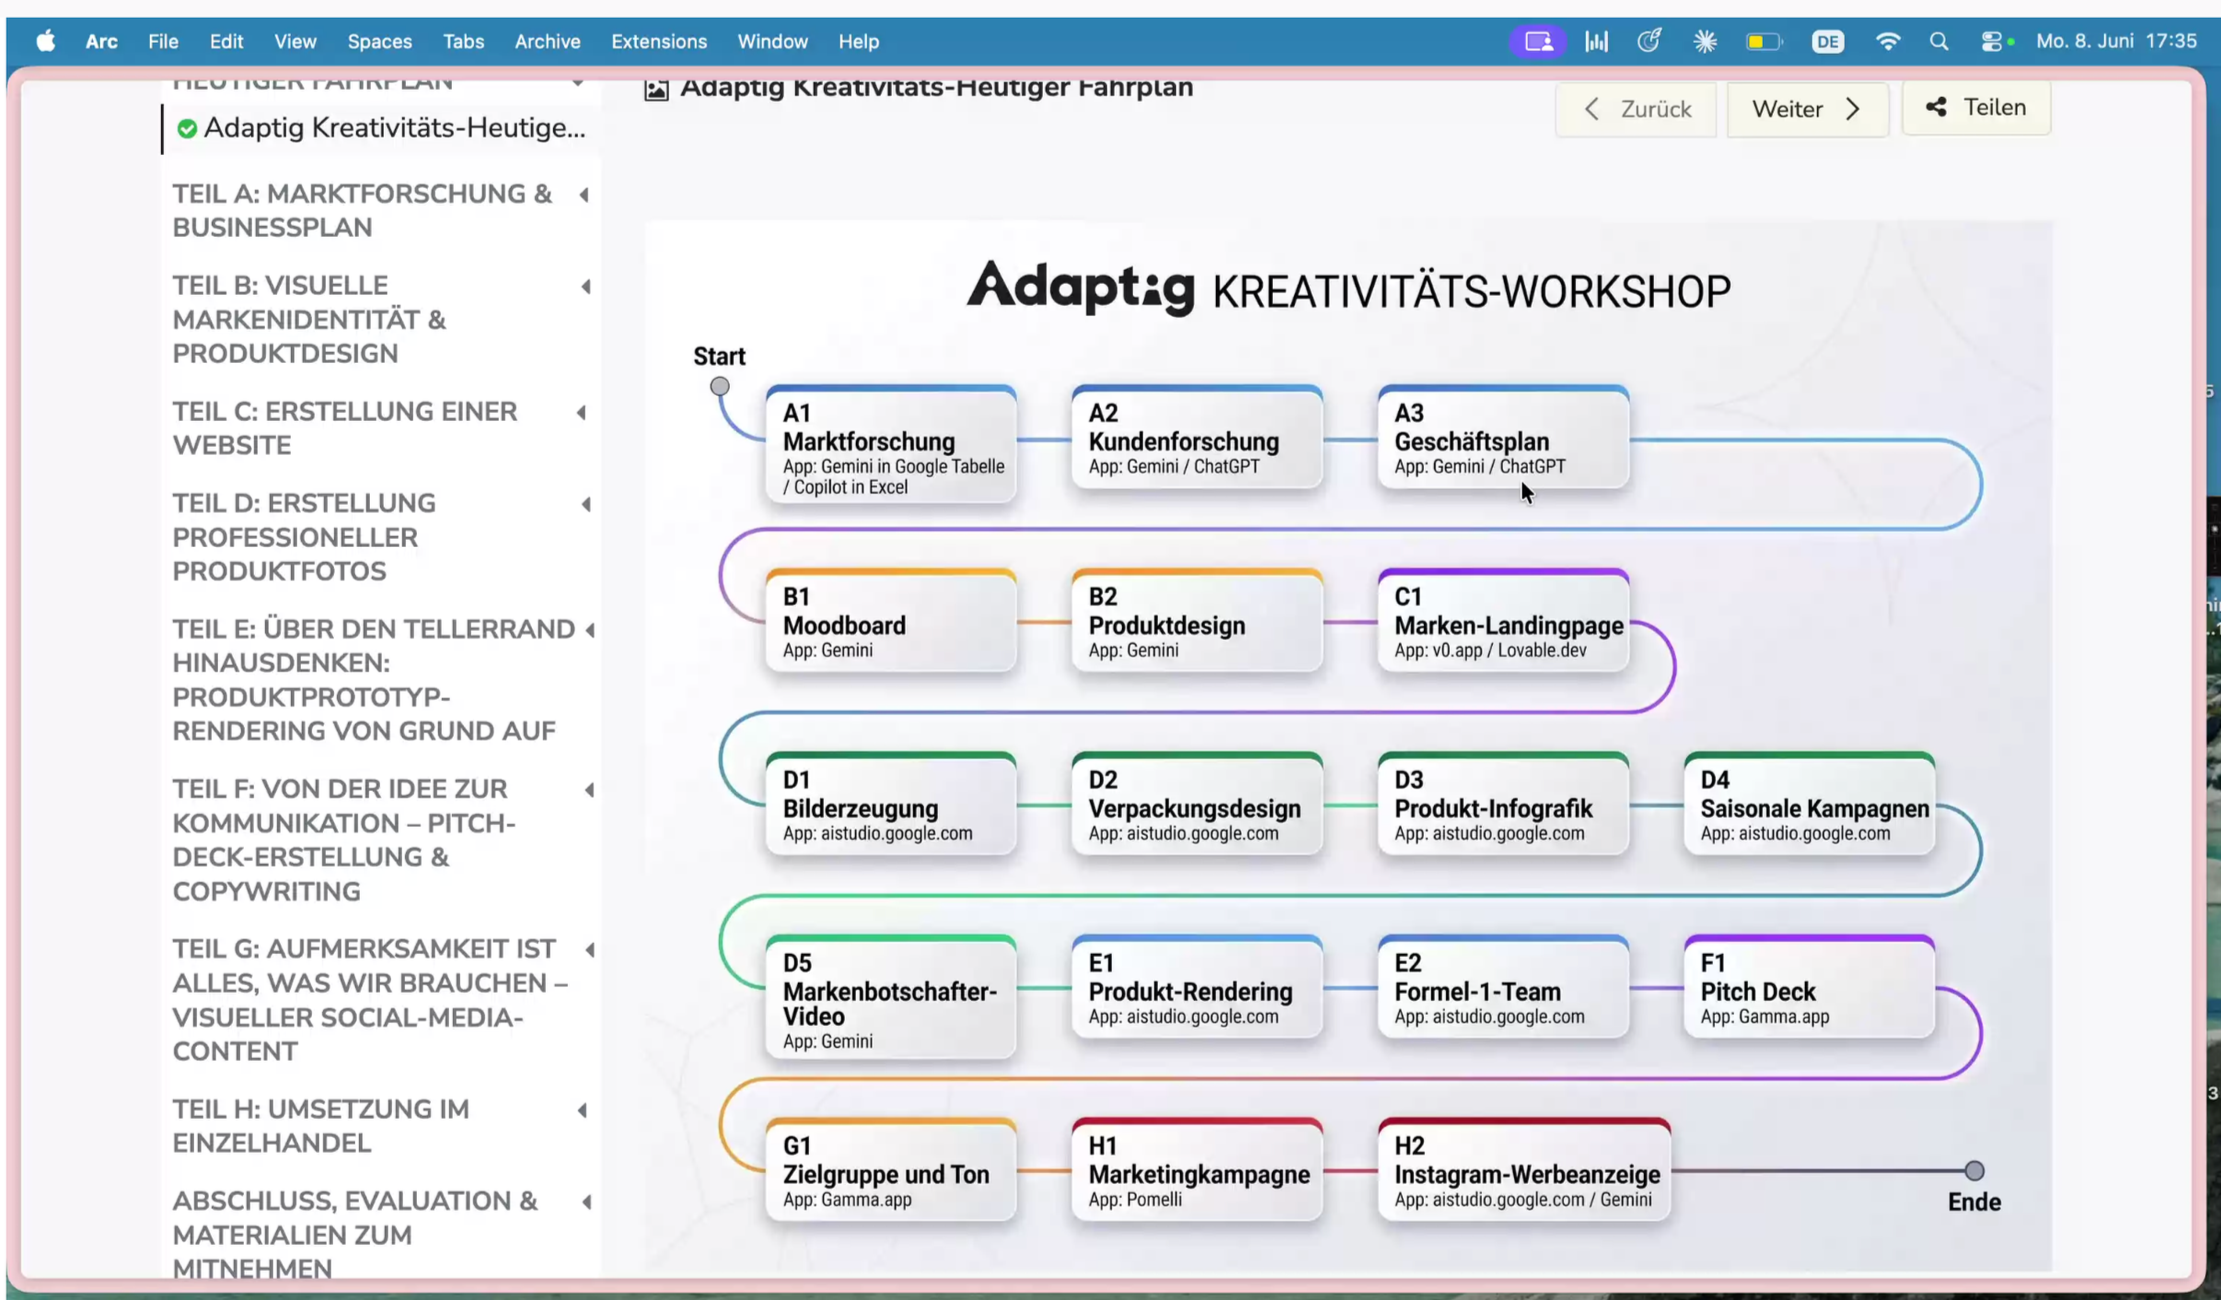Click the image icon beside the page title
The height and width of the screenshot is (1300, 2221).
[656, 89]
